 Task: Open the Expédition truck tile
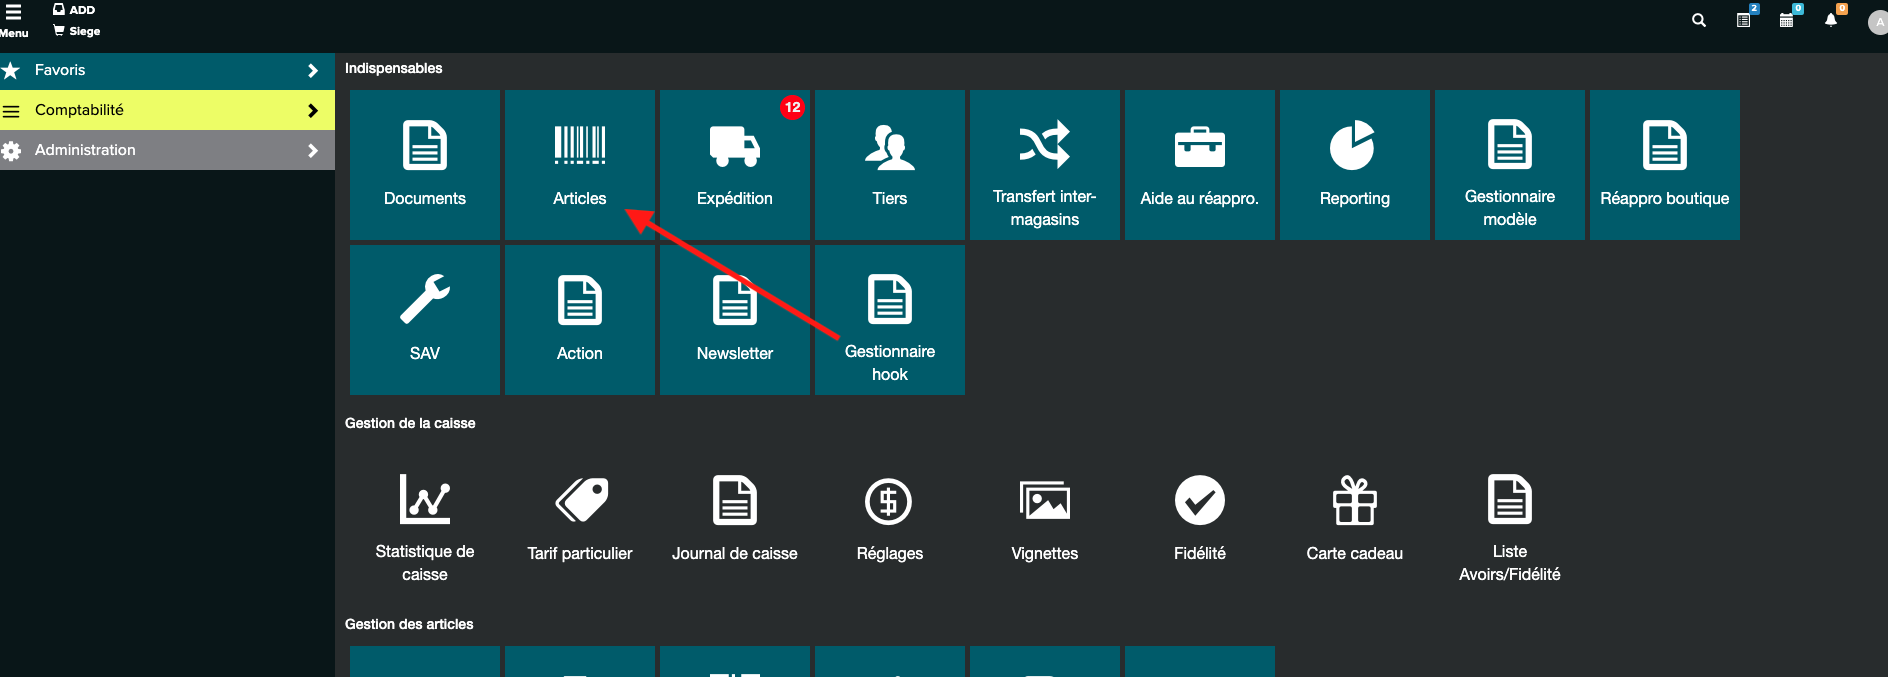734,164
